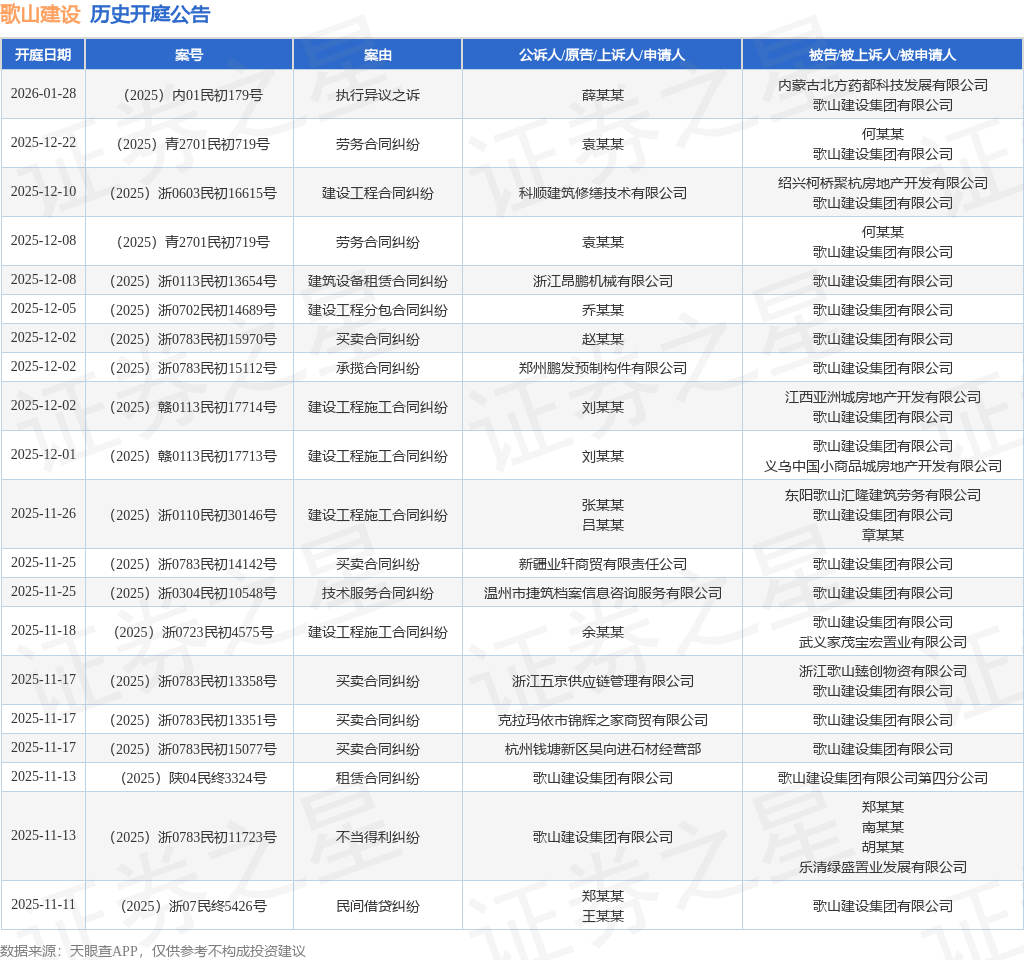
Task: Click plaintiff 余某某
Action: pos(602,633)
